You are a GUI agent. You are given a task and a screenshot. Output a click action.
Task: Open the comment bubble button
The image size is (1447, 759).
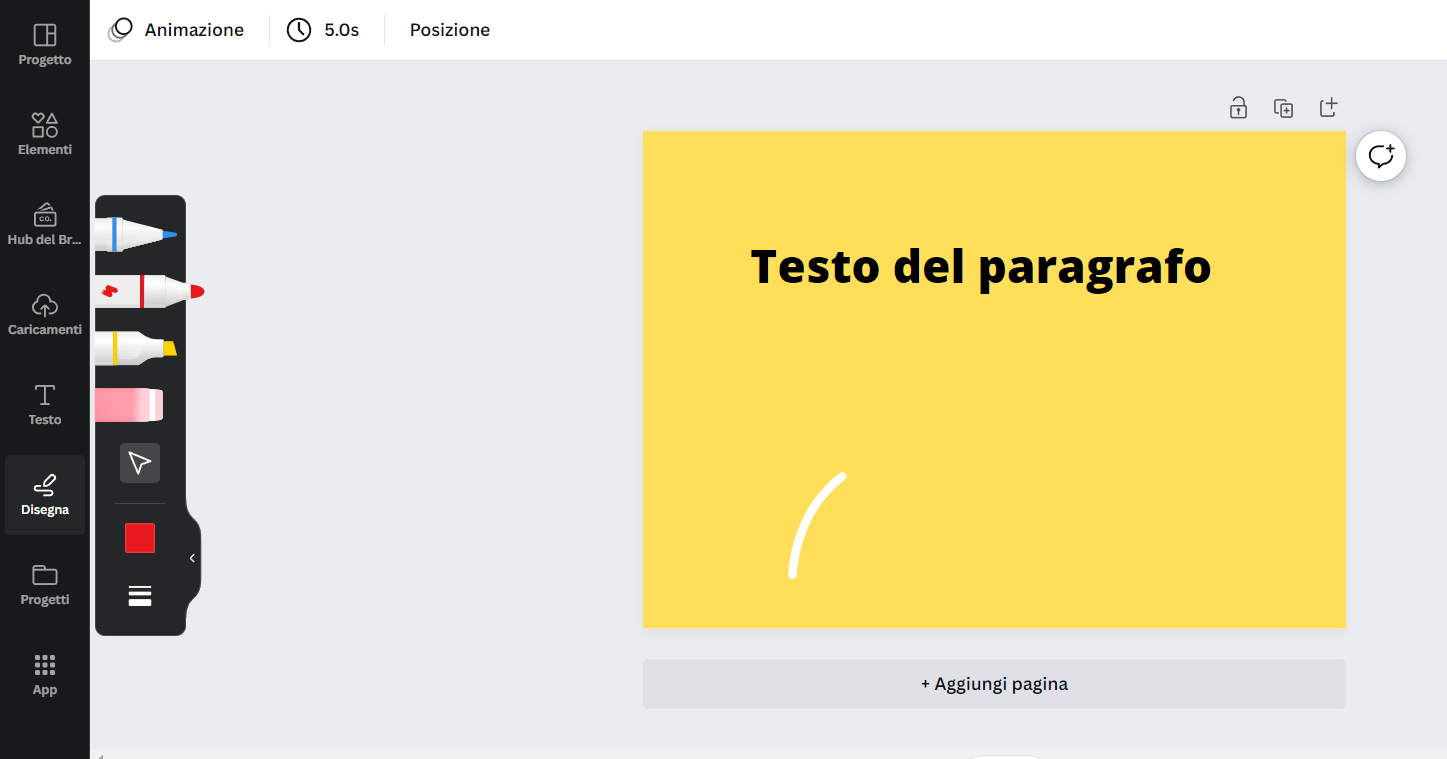pos(1381,156)
